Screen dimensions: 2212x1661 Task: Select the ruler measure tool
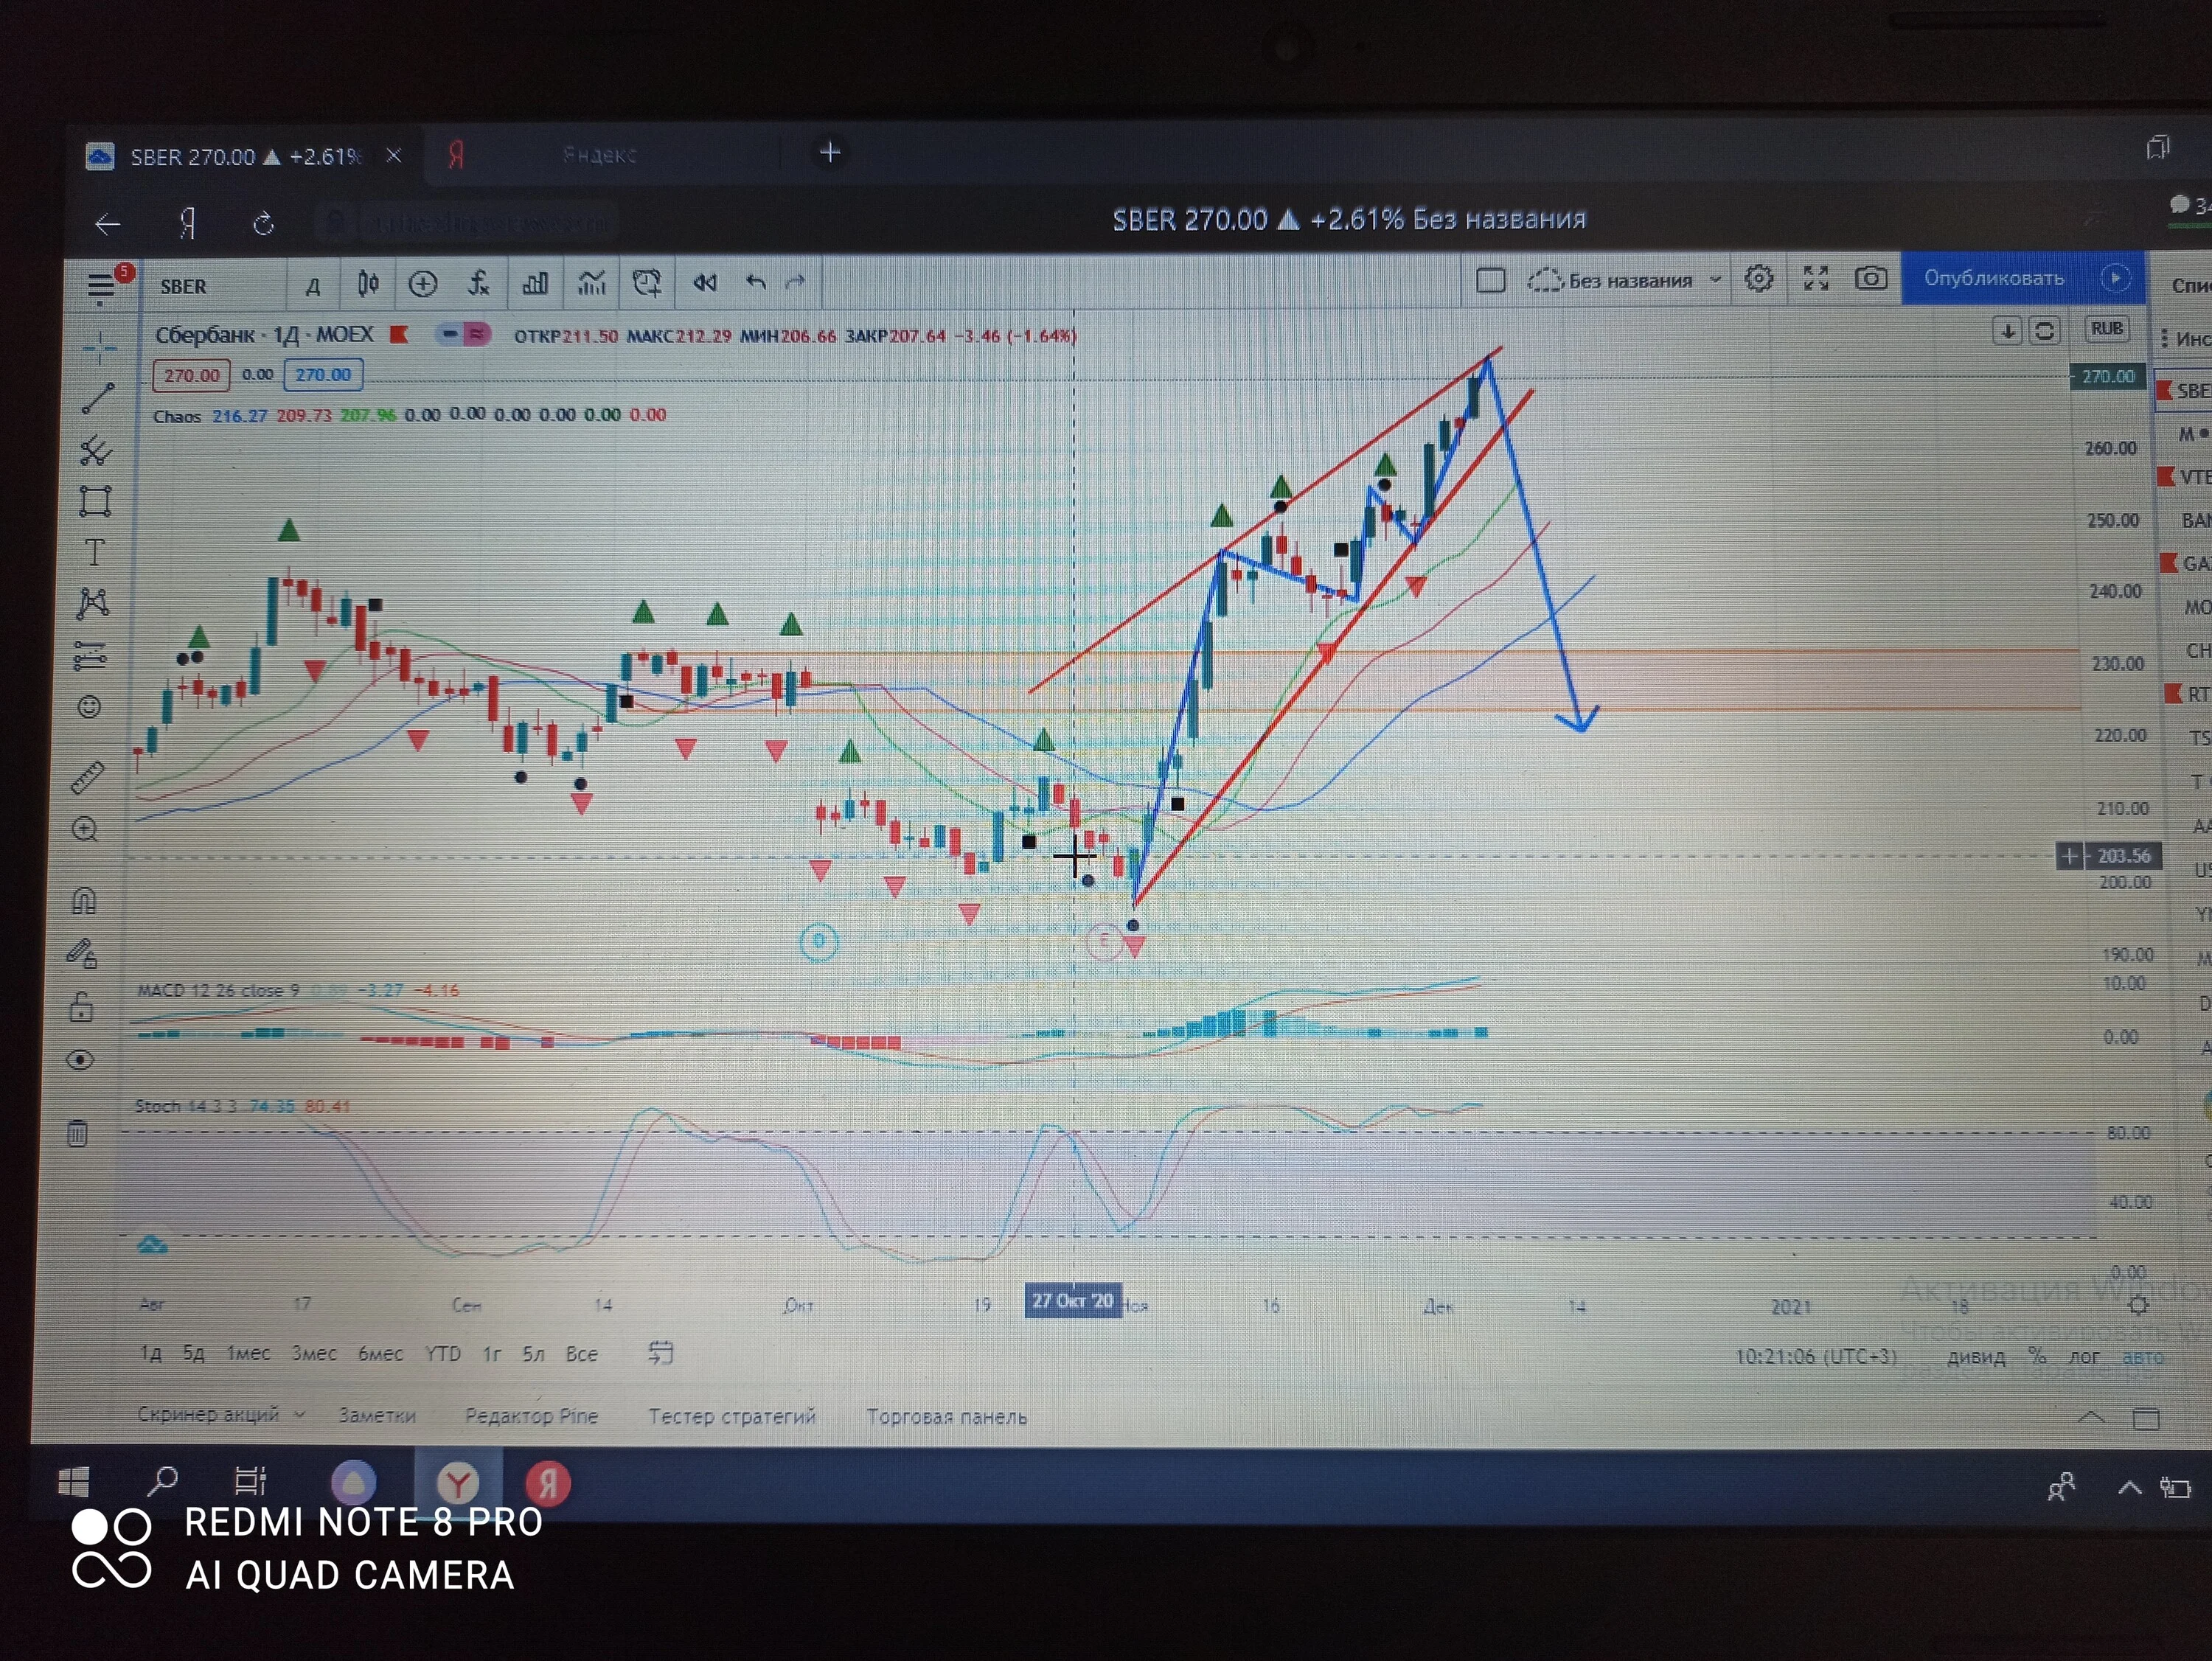pyautogui.click(x=88, y=777)
